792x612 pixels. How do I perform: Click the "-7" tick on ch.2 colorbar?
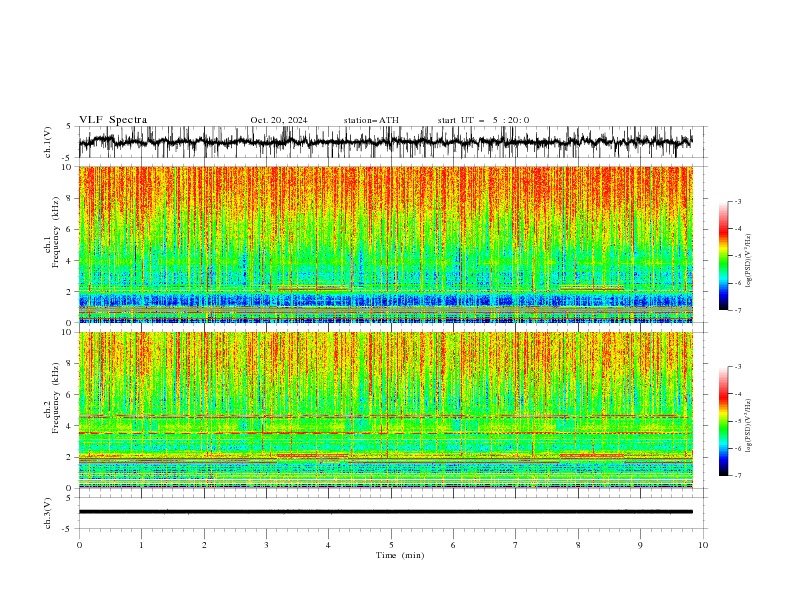[737, 476]
